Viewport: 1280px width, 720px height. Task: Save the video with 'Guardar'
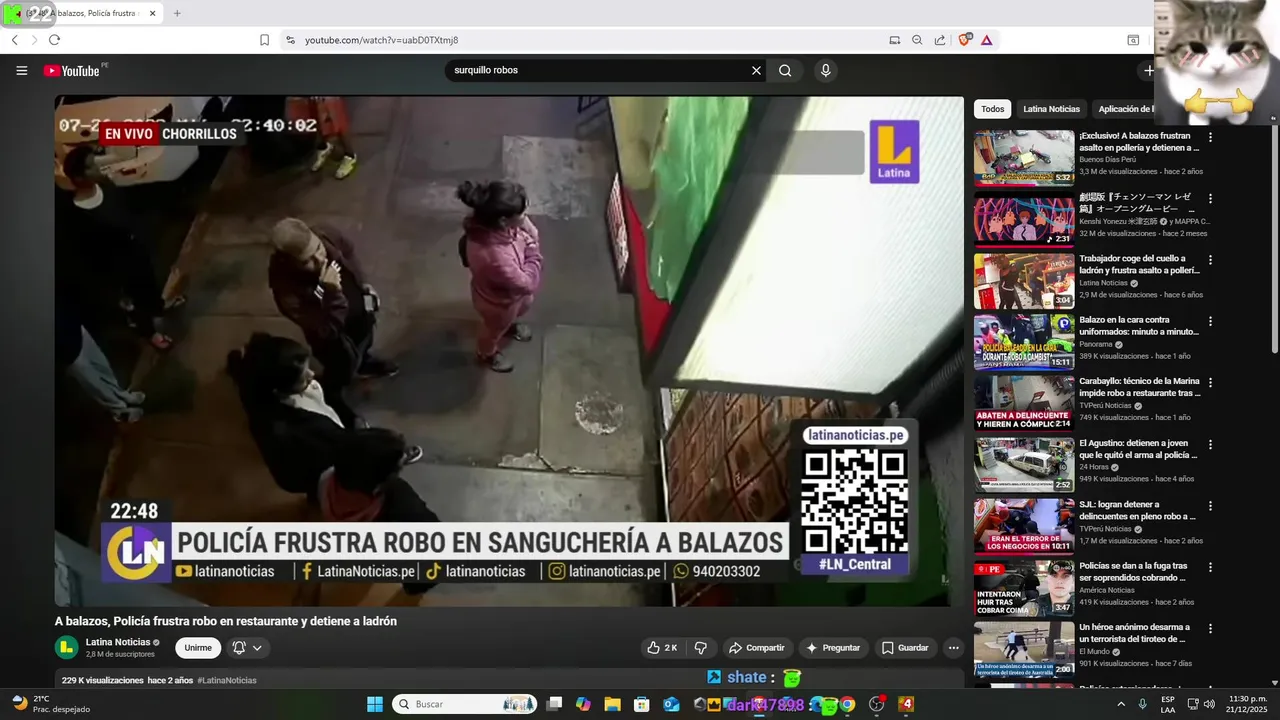[x=905, y=648]
